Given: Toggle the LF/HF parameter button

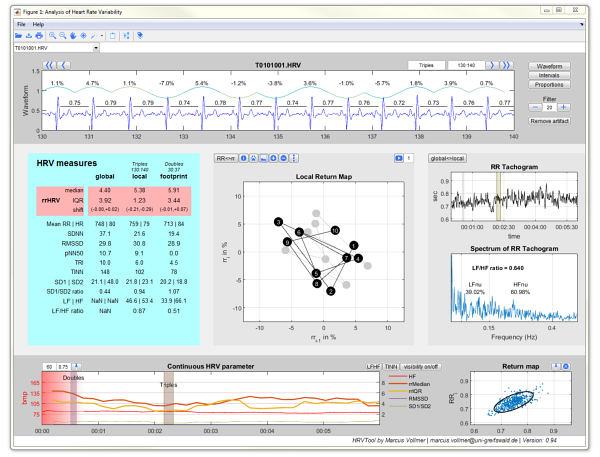Looking at the screenshot, I should [372, 367].
